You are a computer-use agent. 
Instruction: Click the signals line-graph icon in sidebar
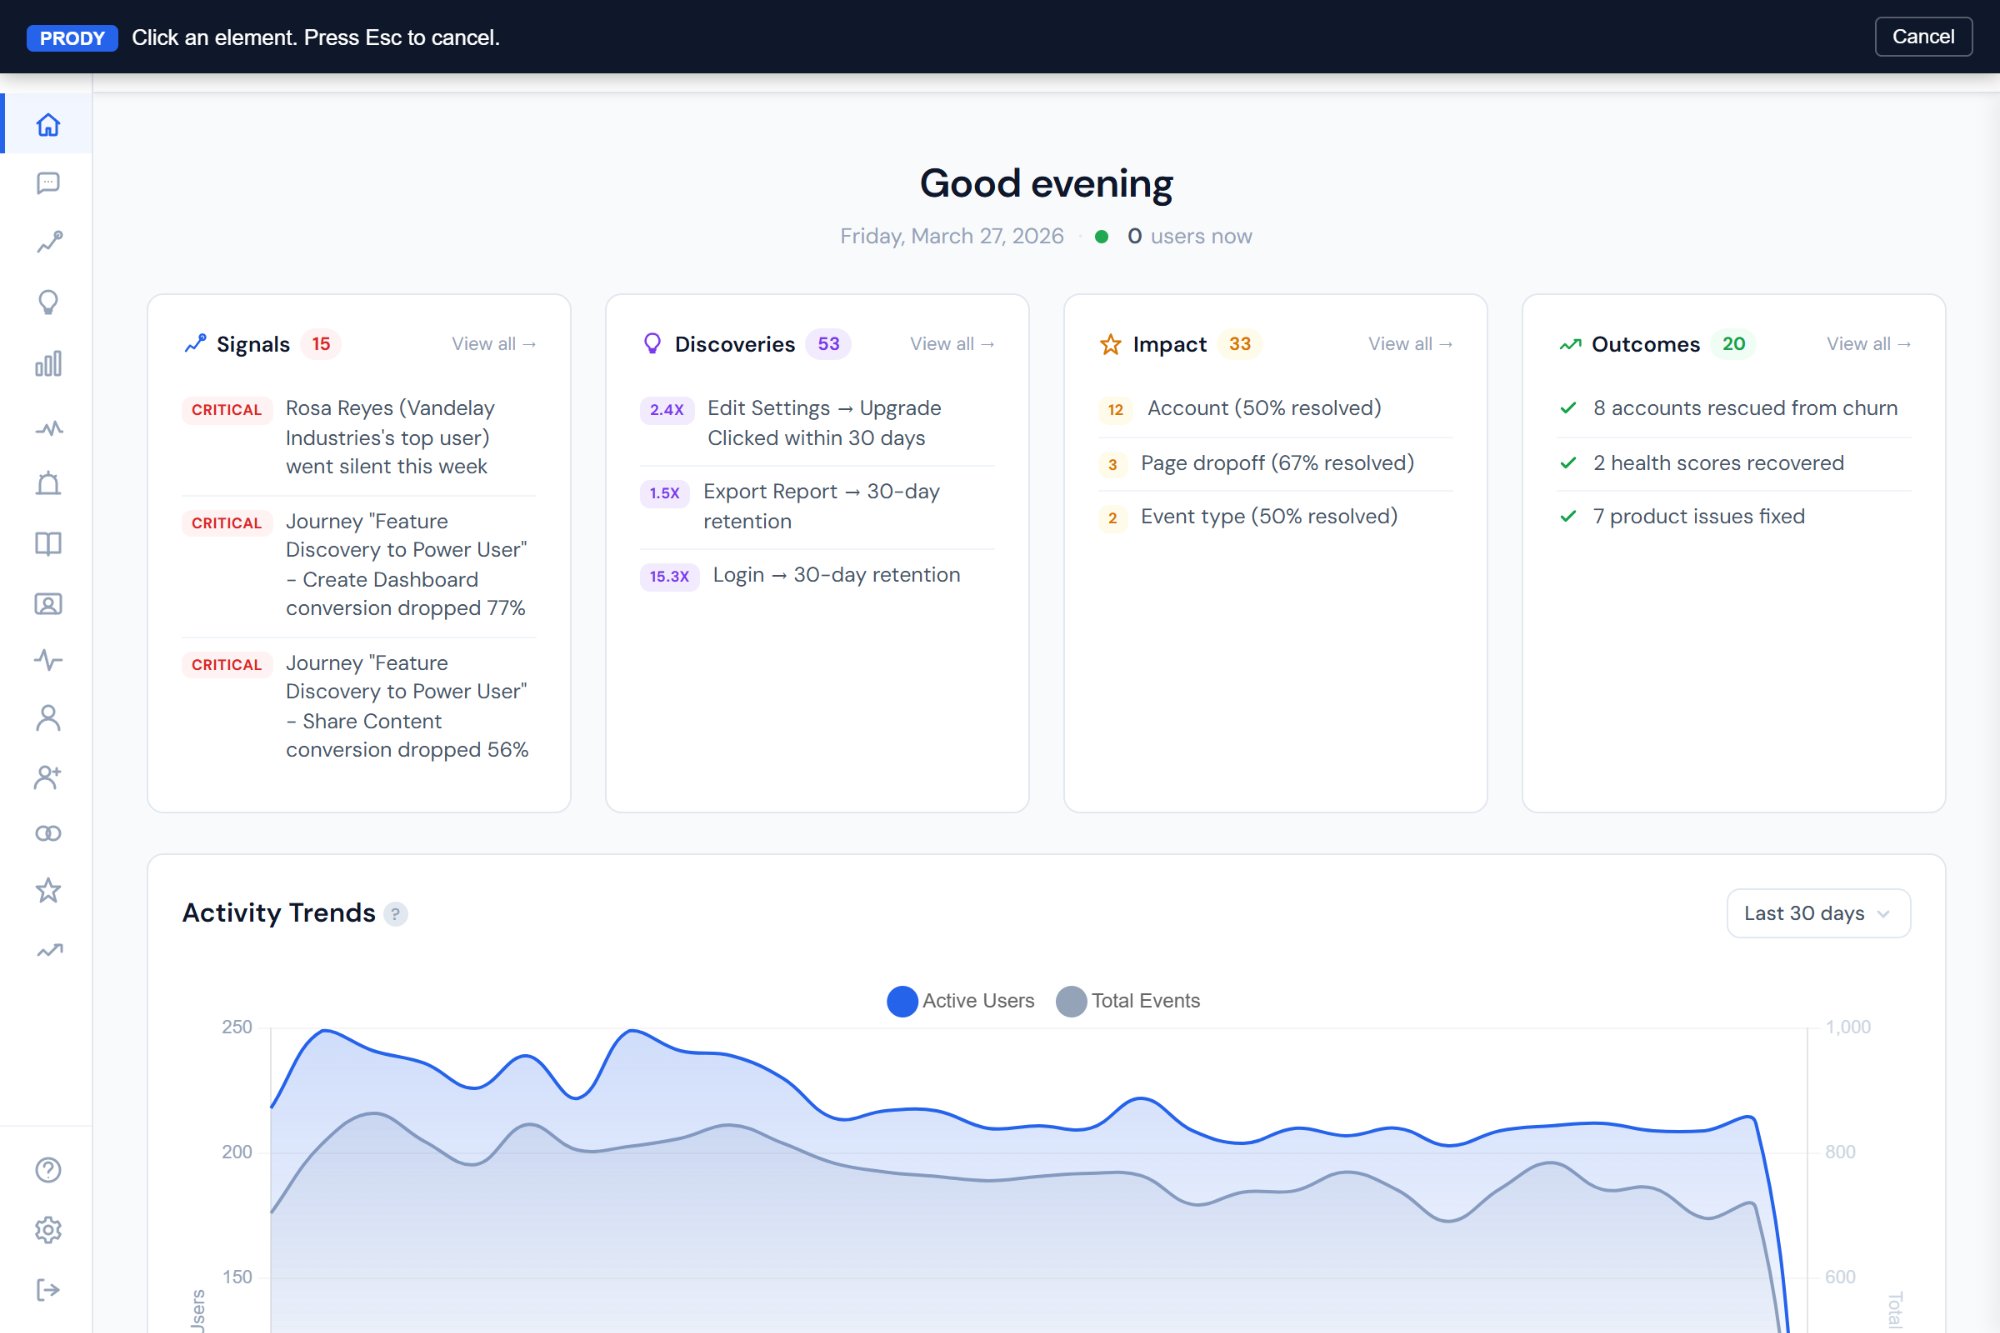pyautogui.click(x=48, y=242)
